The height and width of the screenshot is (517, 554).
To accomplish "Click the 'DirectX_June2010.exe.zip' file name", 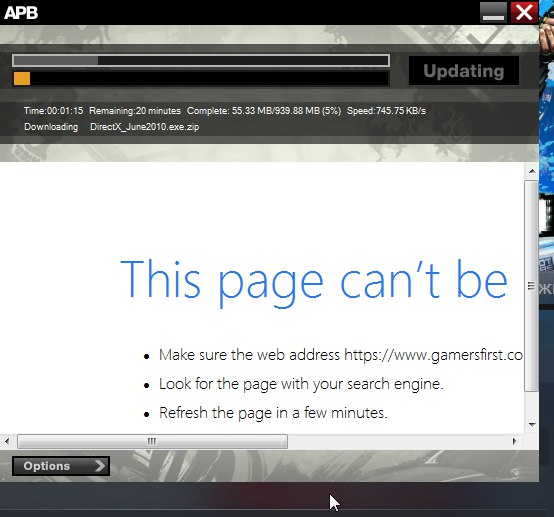I will 145,127.
